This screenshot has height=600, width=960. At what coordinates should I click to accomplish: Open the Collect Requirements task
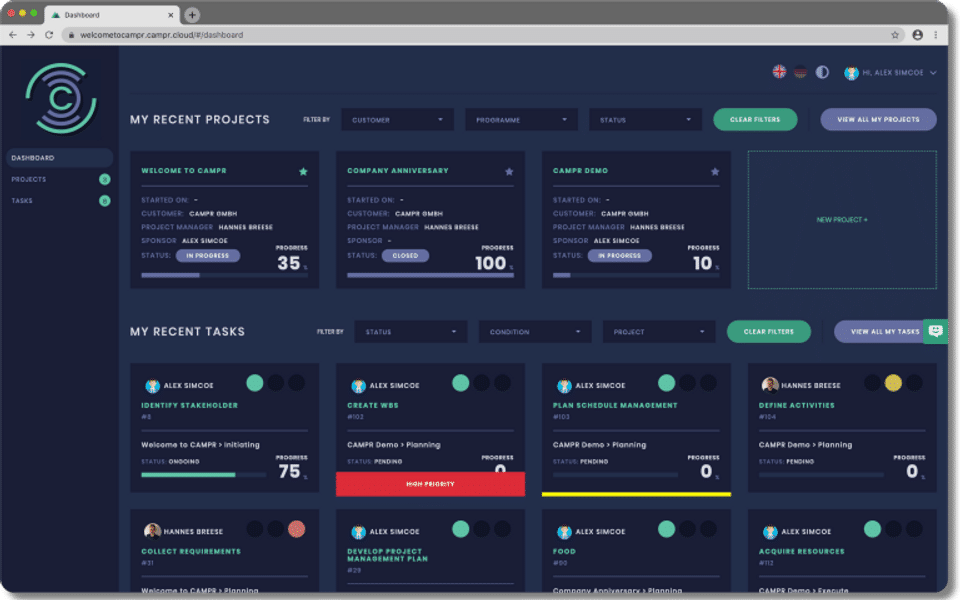[x=191, y=552]
